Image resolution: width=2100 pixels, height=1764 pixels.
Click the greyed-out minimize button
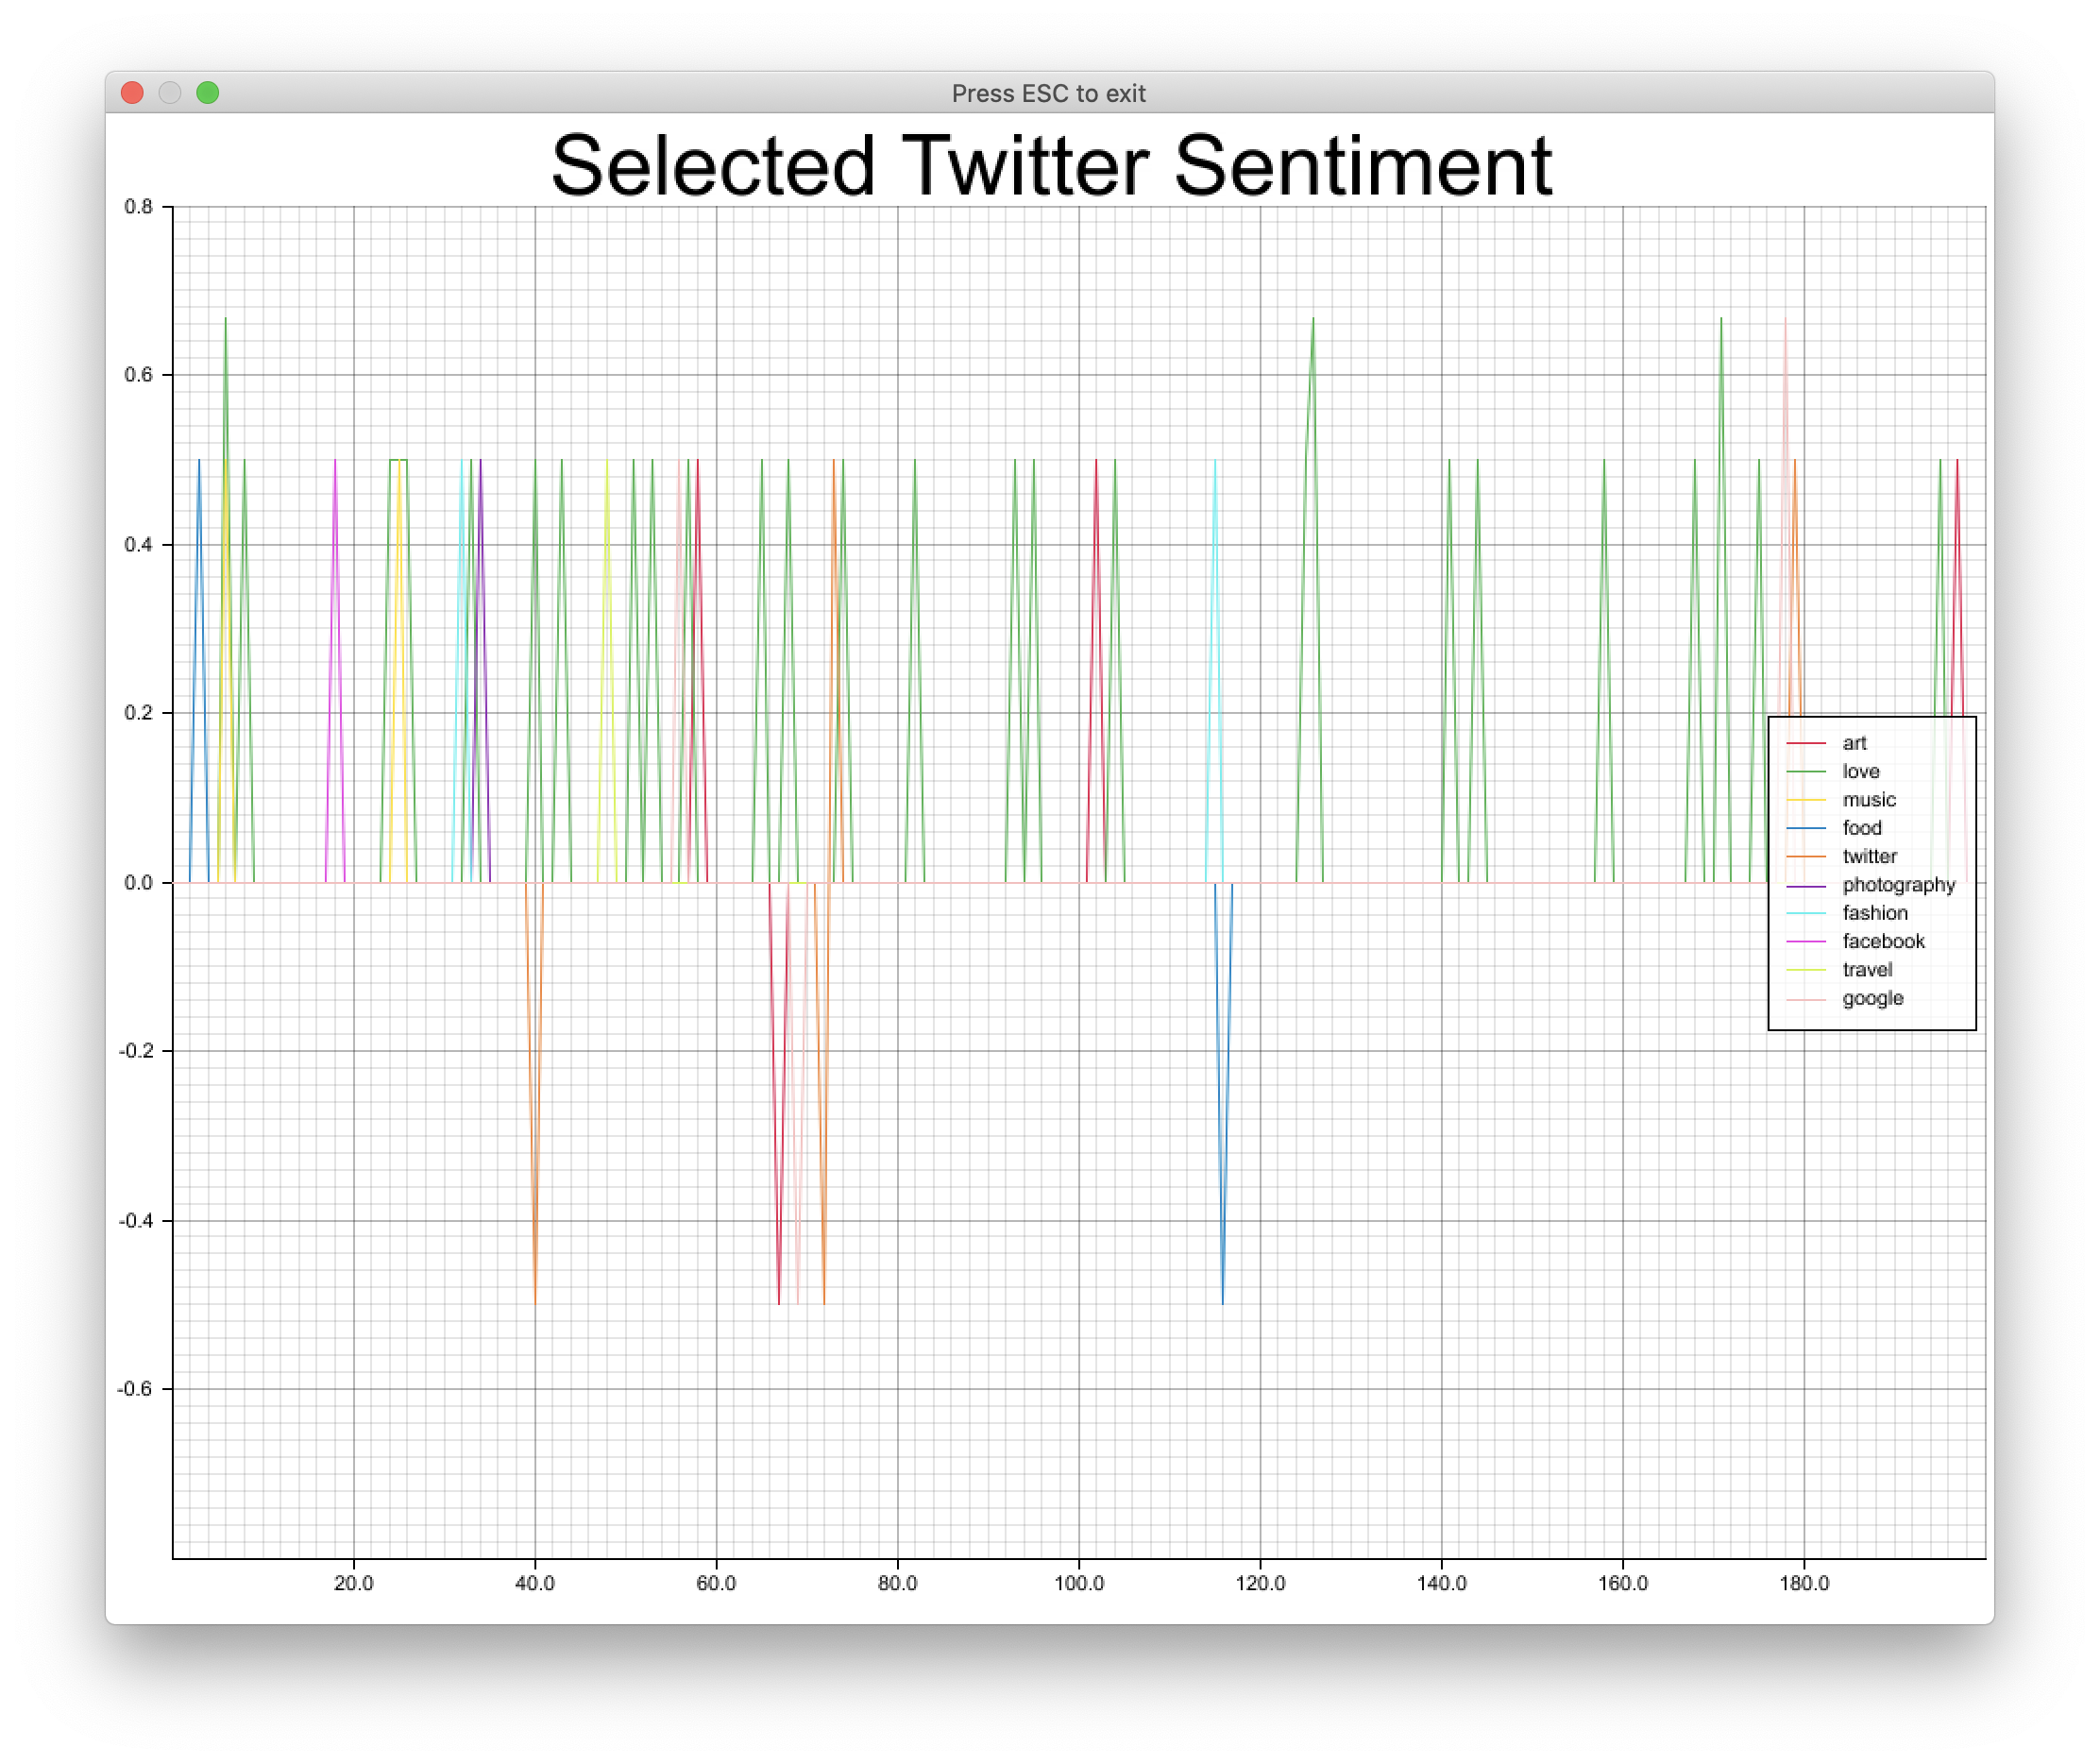point(170,93)
